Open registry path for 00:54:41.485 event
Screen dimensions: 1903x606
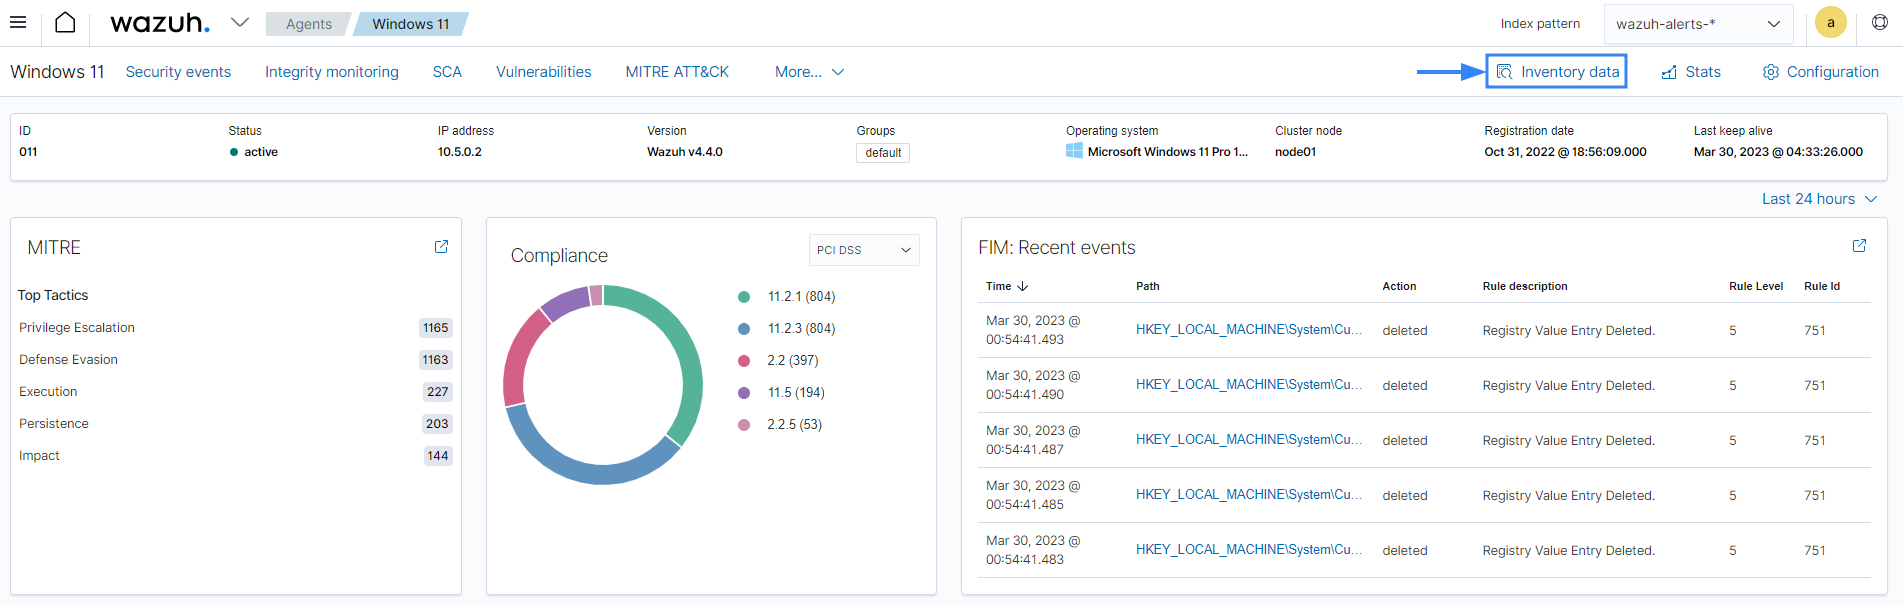pyautogui.click(x=1249, y=495)
